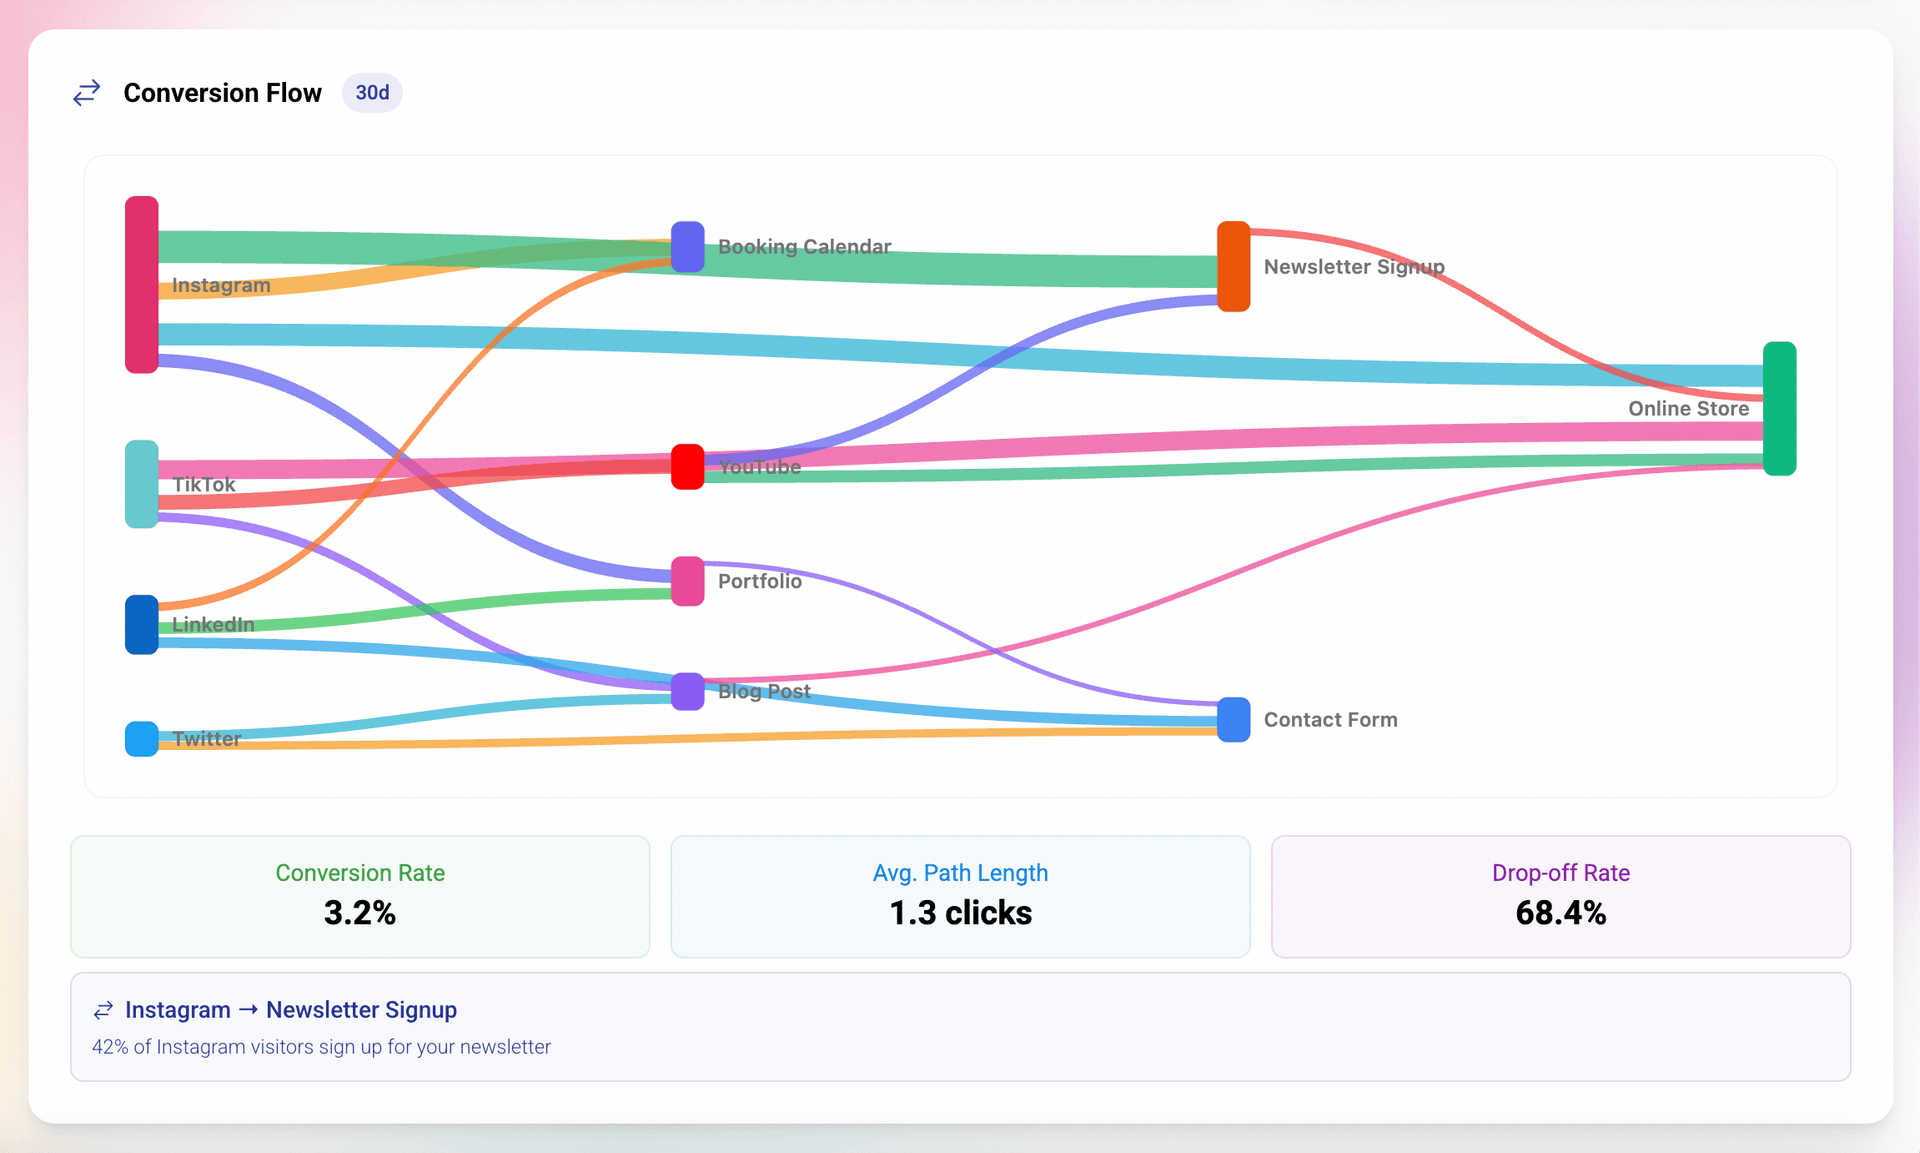Click the LinkedIn source node block
The width and height of the screenshot is (1920, 1153).
tap(141, 624)
